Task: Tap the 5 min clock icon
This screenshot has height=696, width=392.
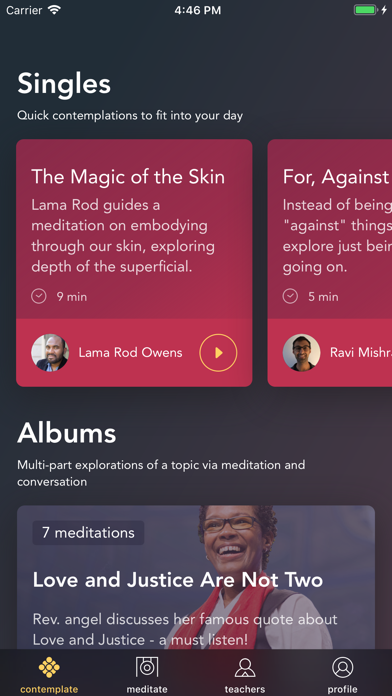Action: (290, 296)
